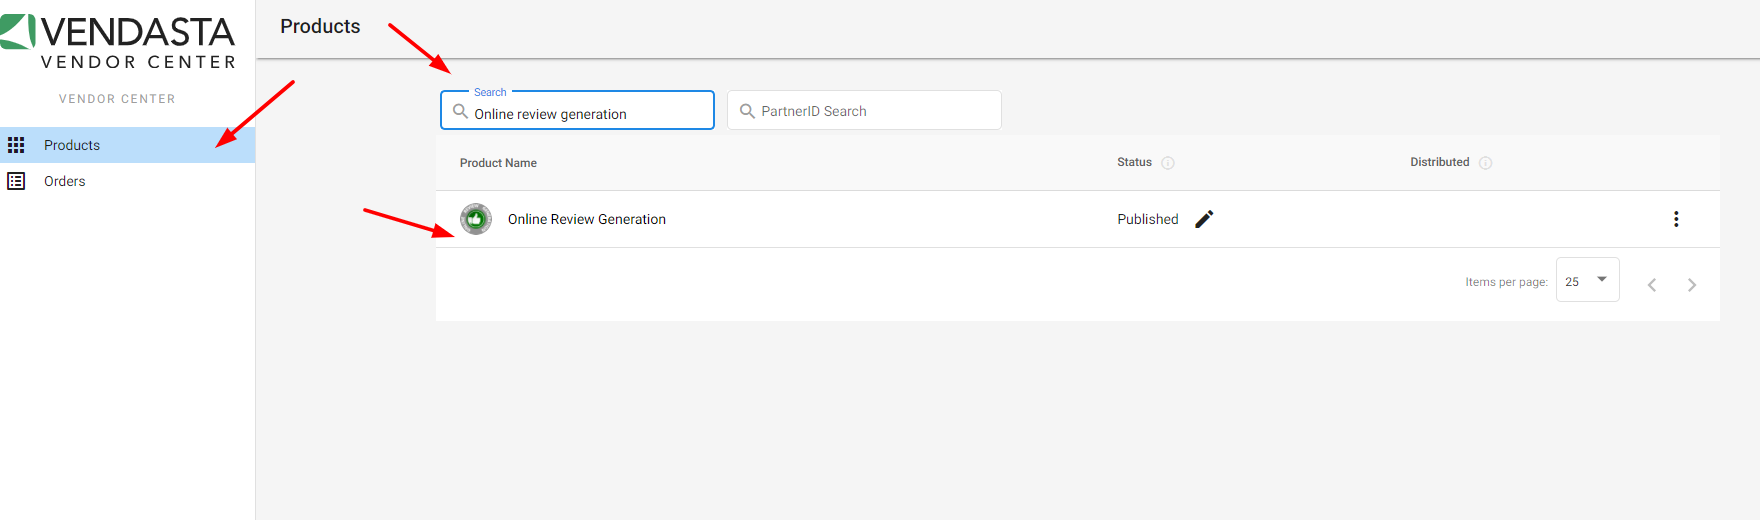Focus the product Search field
The width and height of the screenshot is (1760, 520).
[577, 110]
